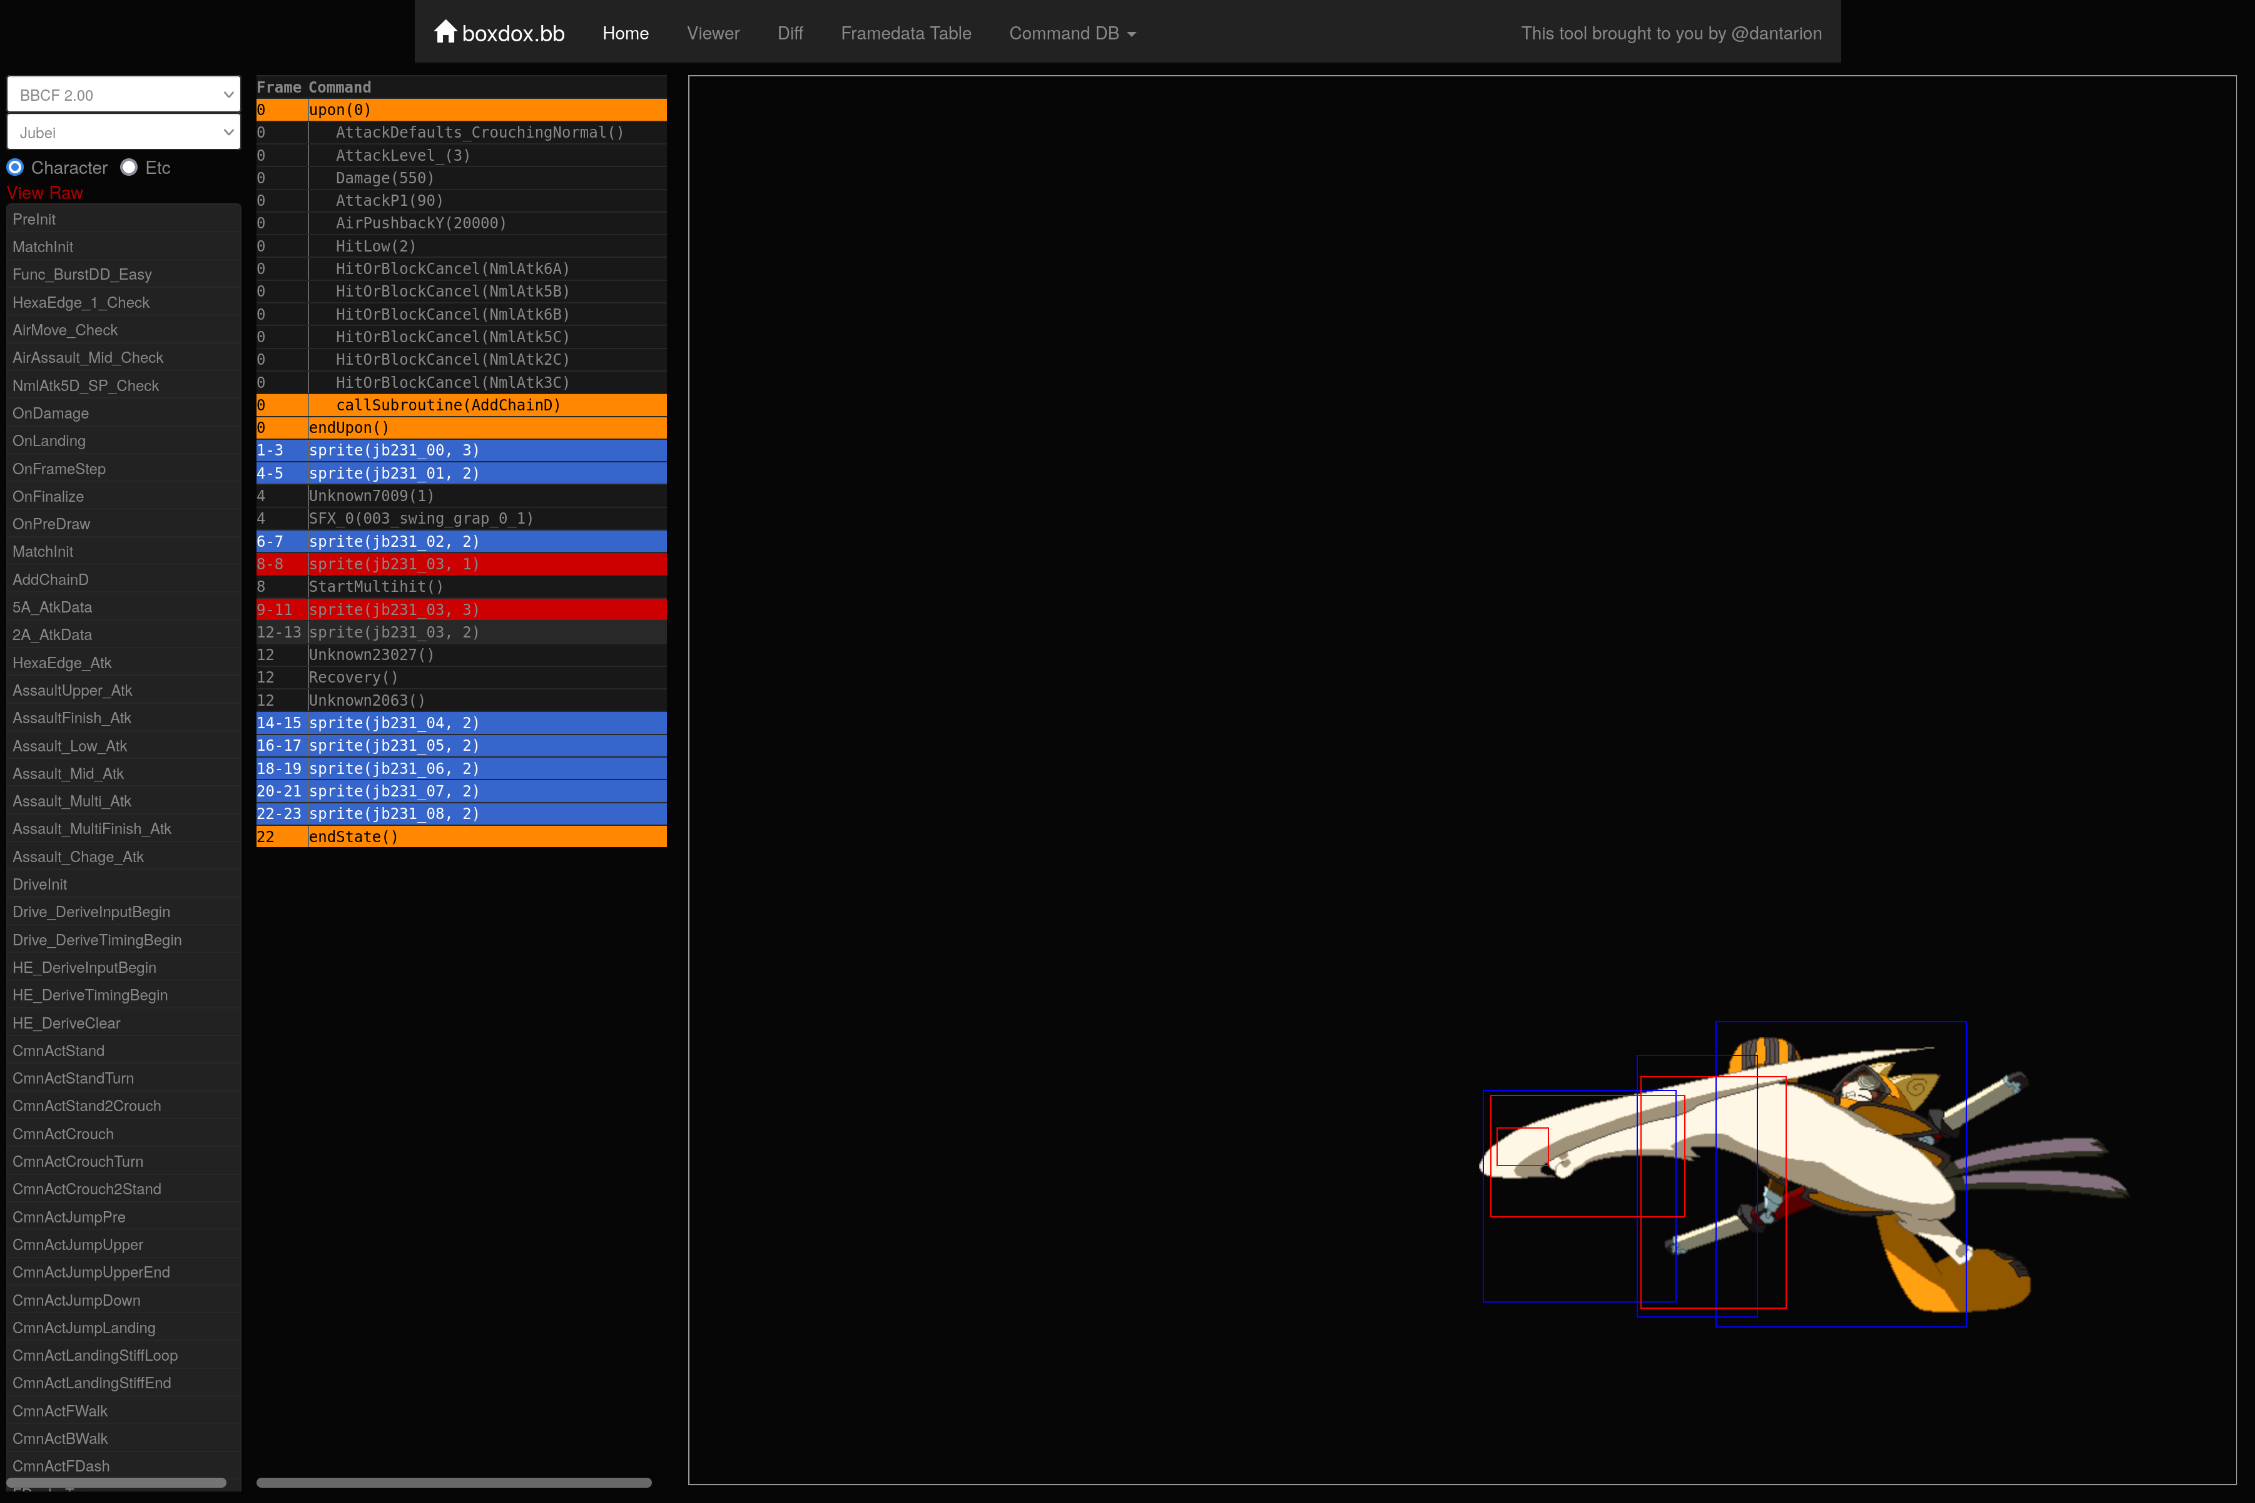
Task: Click the AddChainD subroutine entry
Action: pos(52,579)
